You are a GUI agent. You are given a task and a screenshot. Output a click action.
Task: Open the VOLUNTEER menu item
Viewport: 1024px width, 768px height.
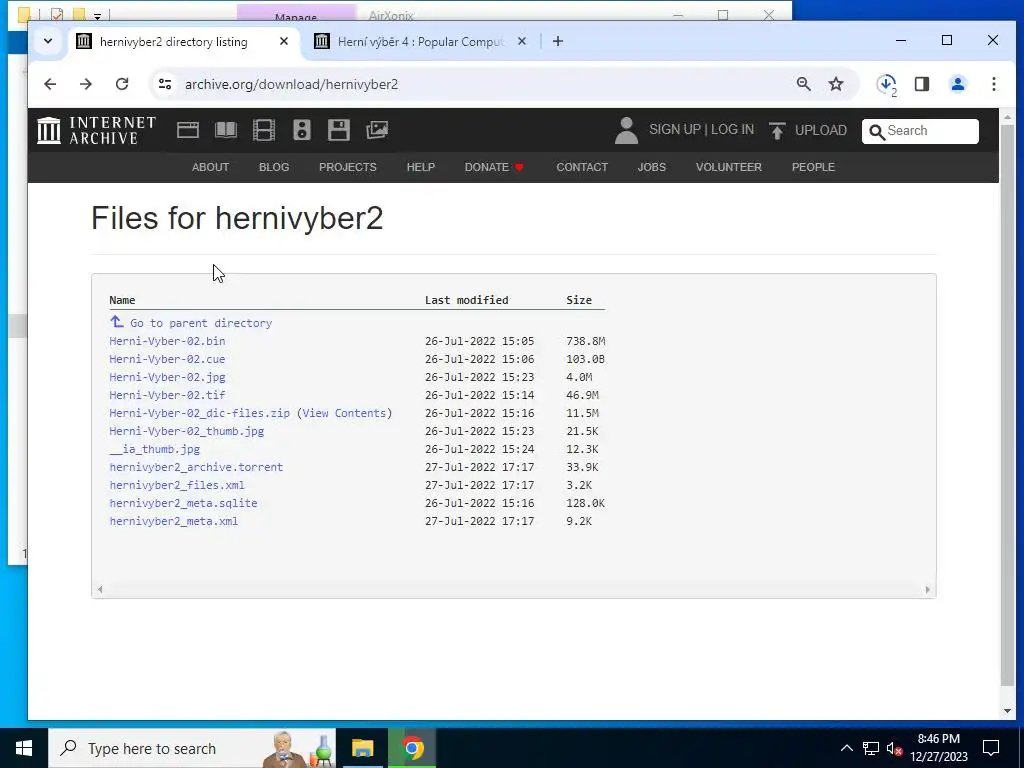tap(729, 167)
